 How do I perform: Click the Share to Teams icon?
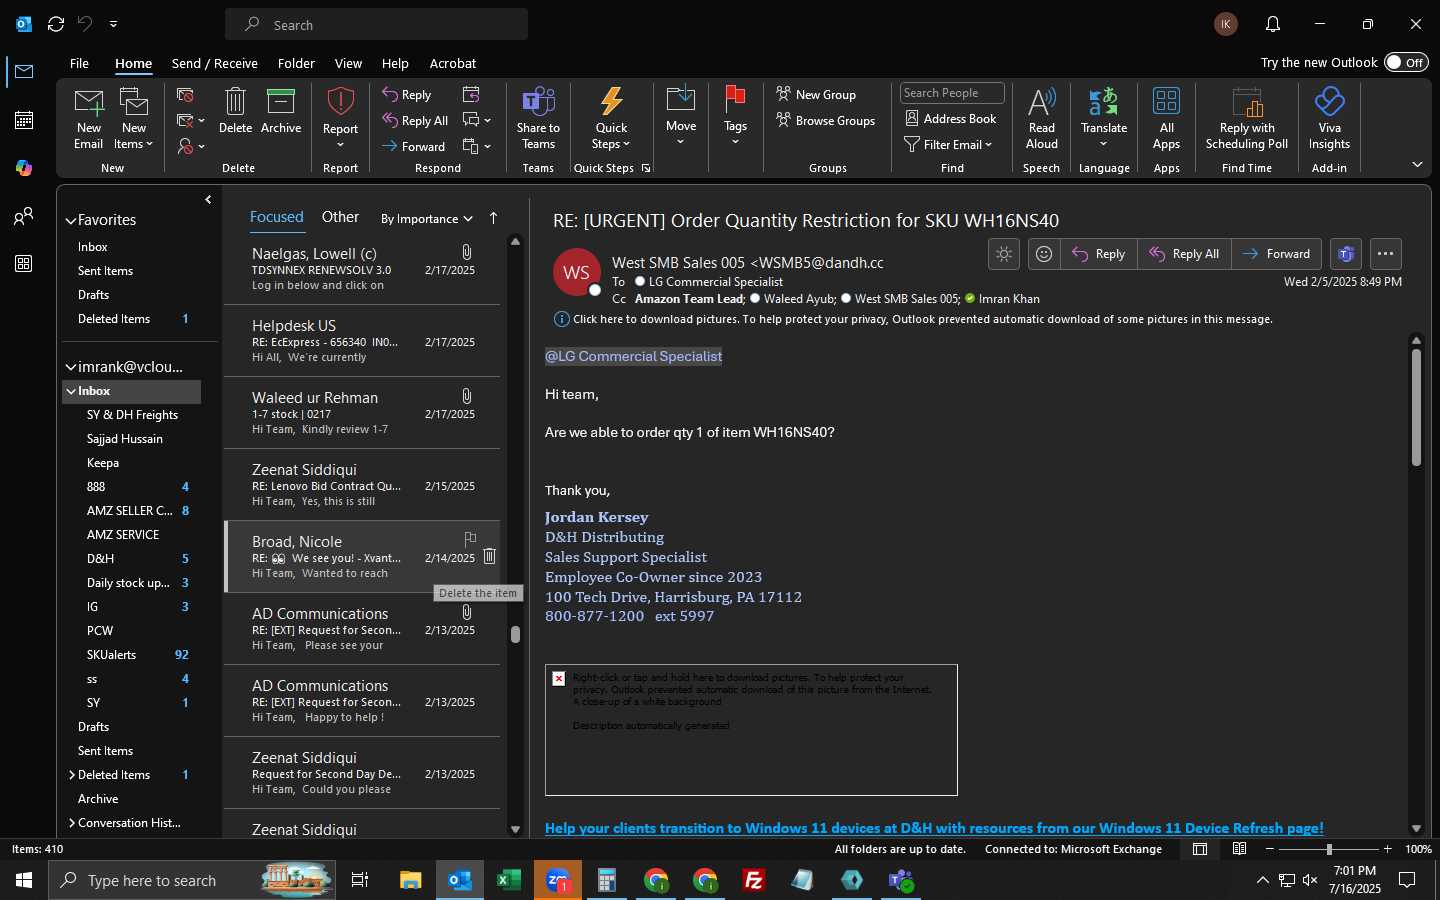pyautogui.click(x=538, y=117)
